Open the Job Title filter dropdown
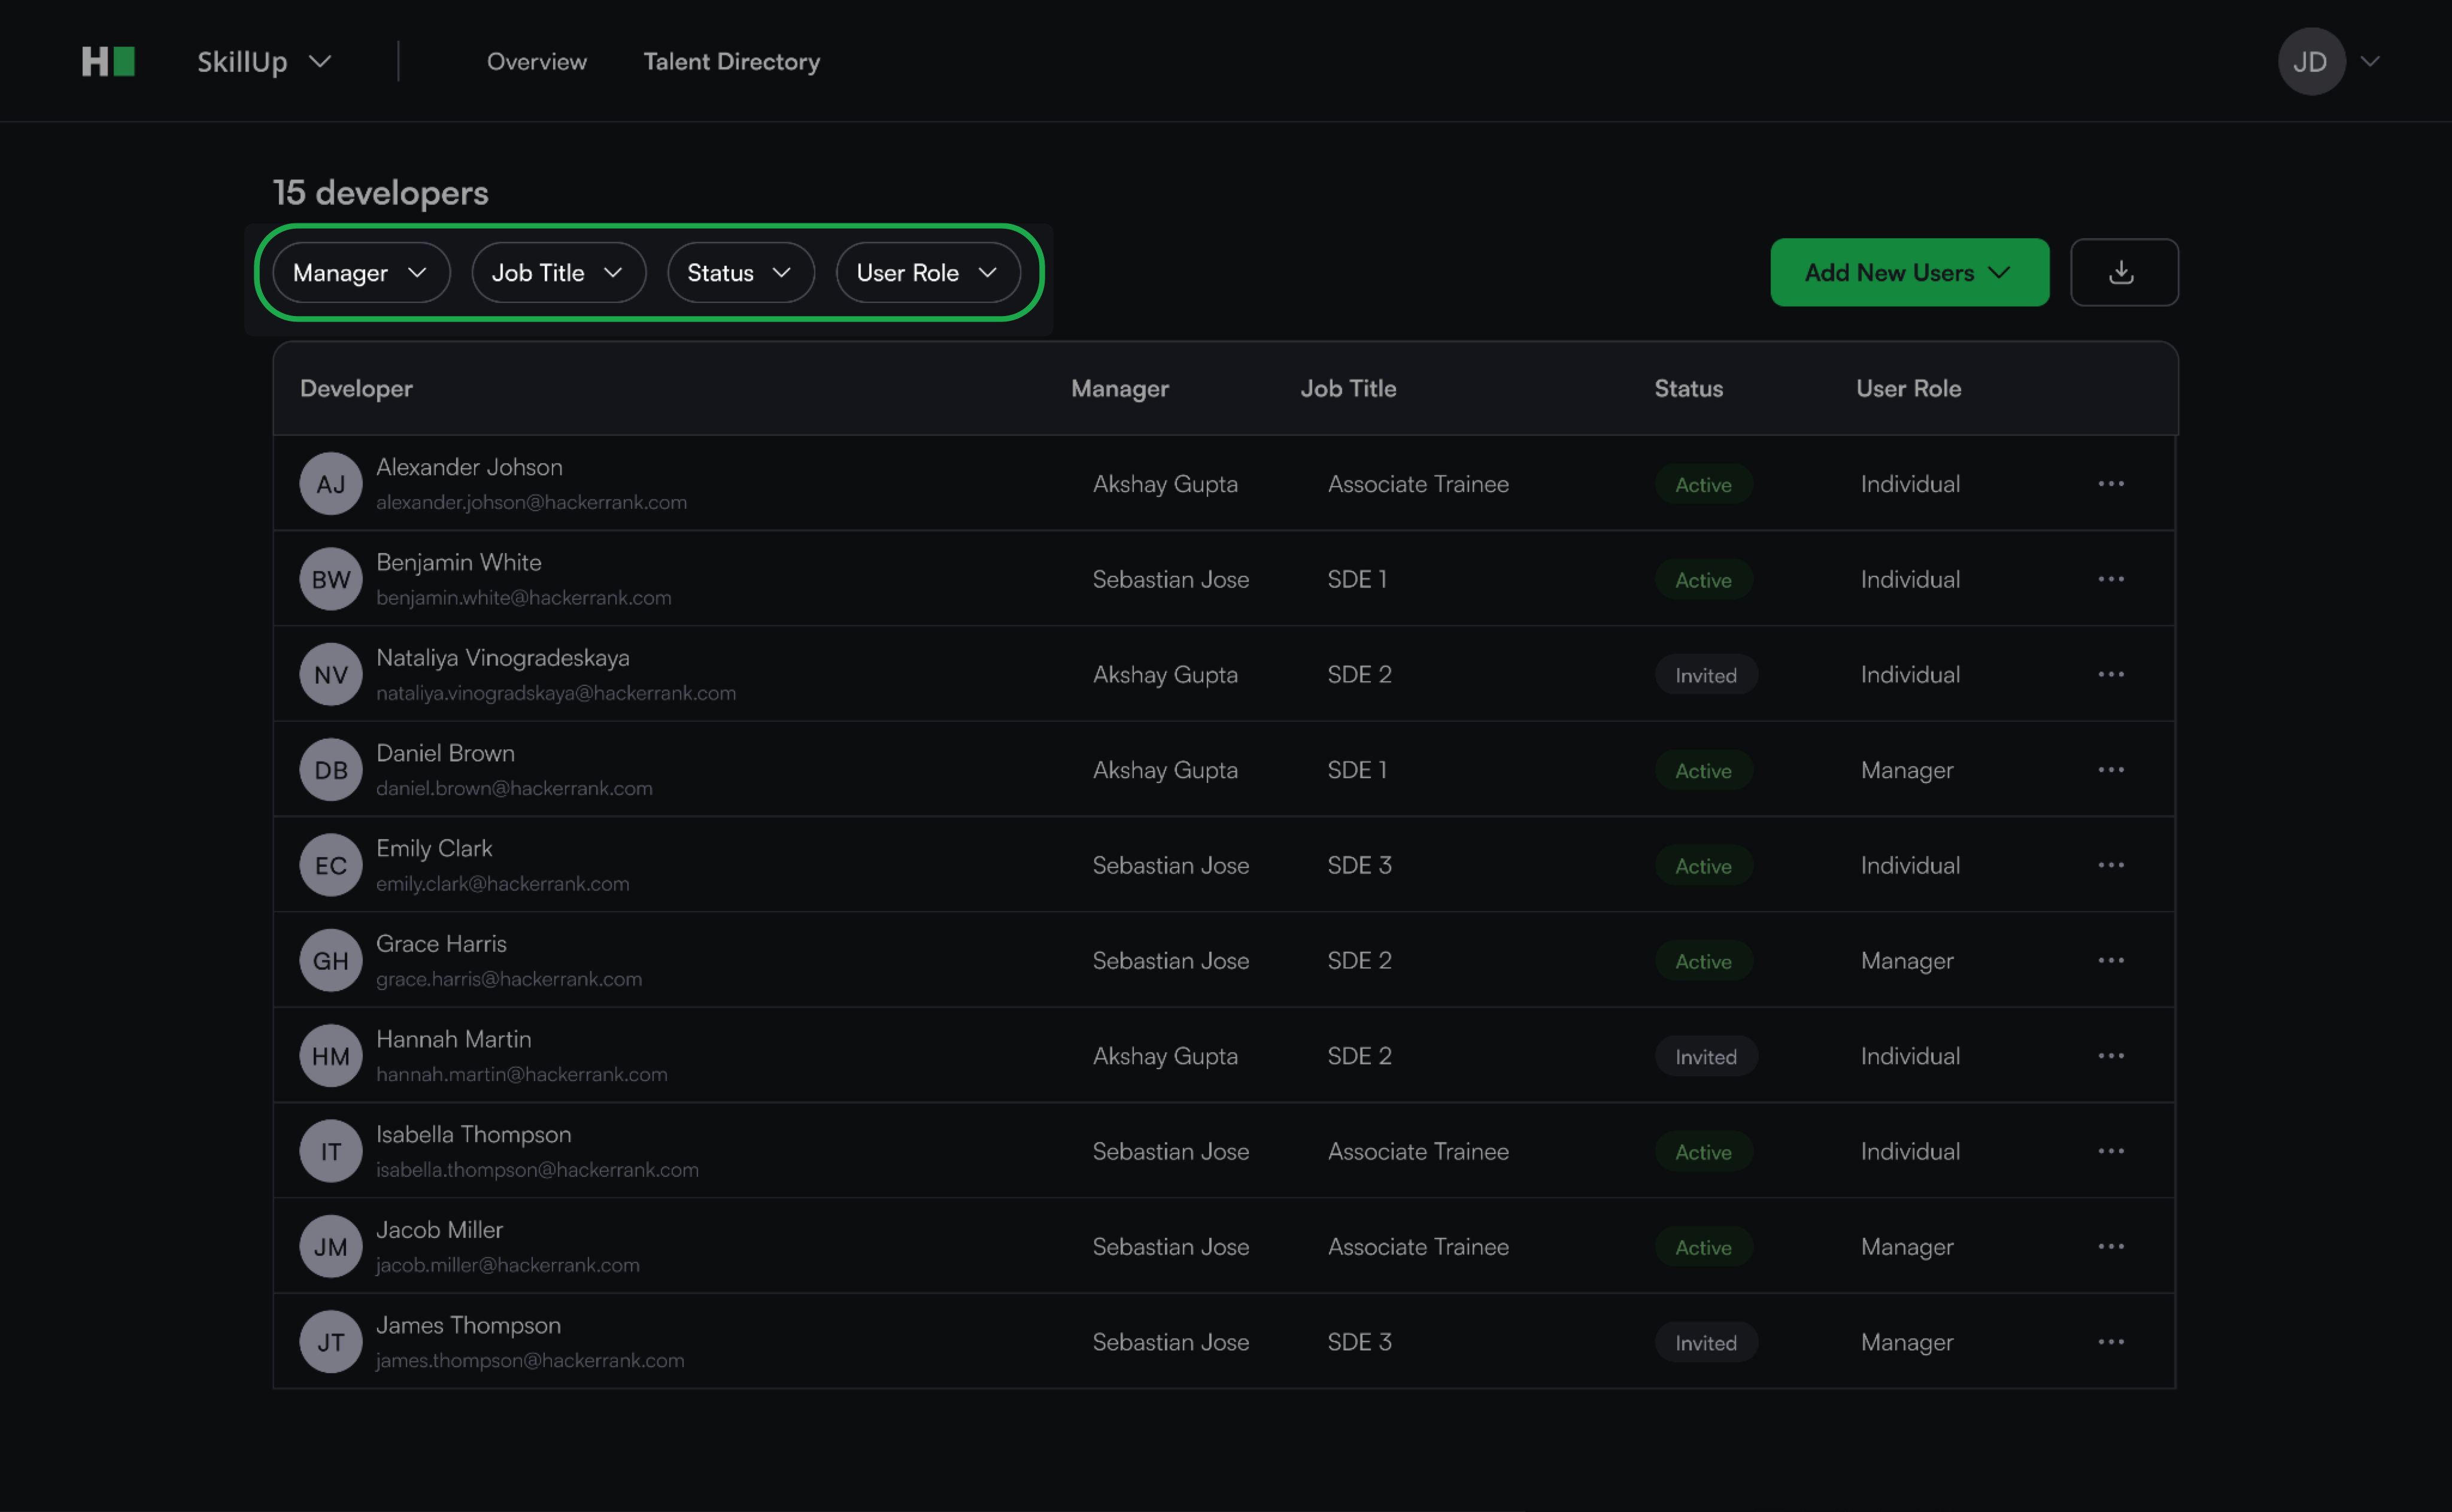This screenshot has width=2452, height=1512. [x=558, y=273]
